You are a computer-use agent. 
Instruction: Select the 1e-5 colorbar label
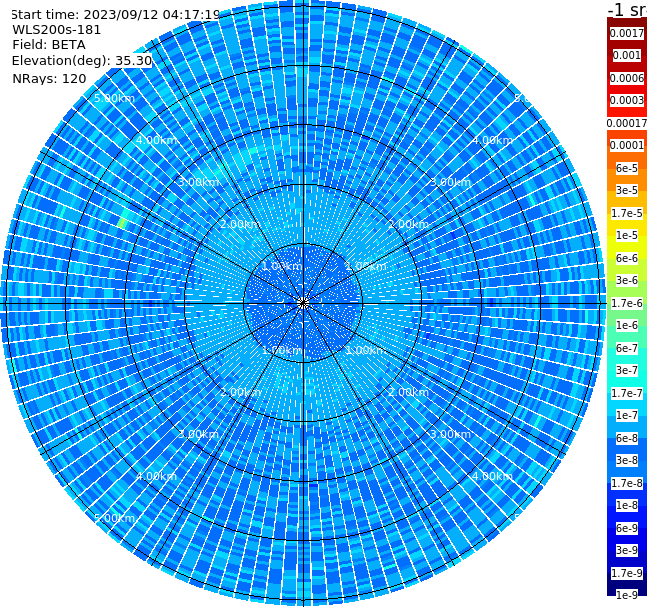627,235
